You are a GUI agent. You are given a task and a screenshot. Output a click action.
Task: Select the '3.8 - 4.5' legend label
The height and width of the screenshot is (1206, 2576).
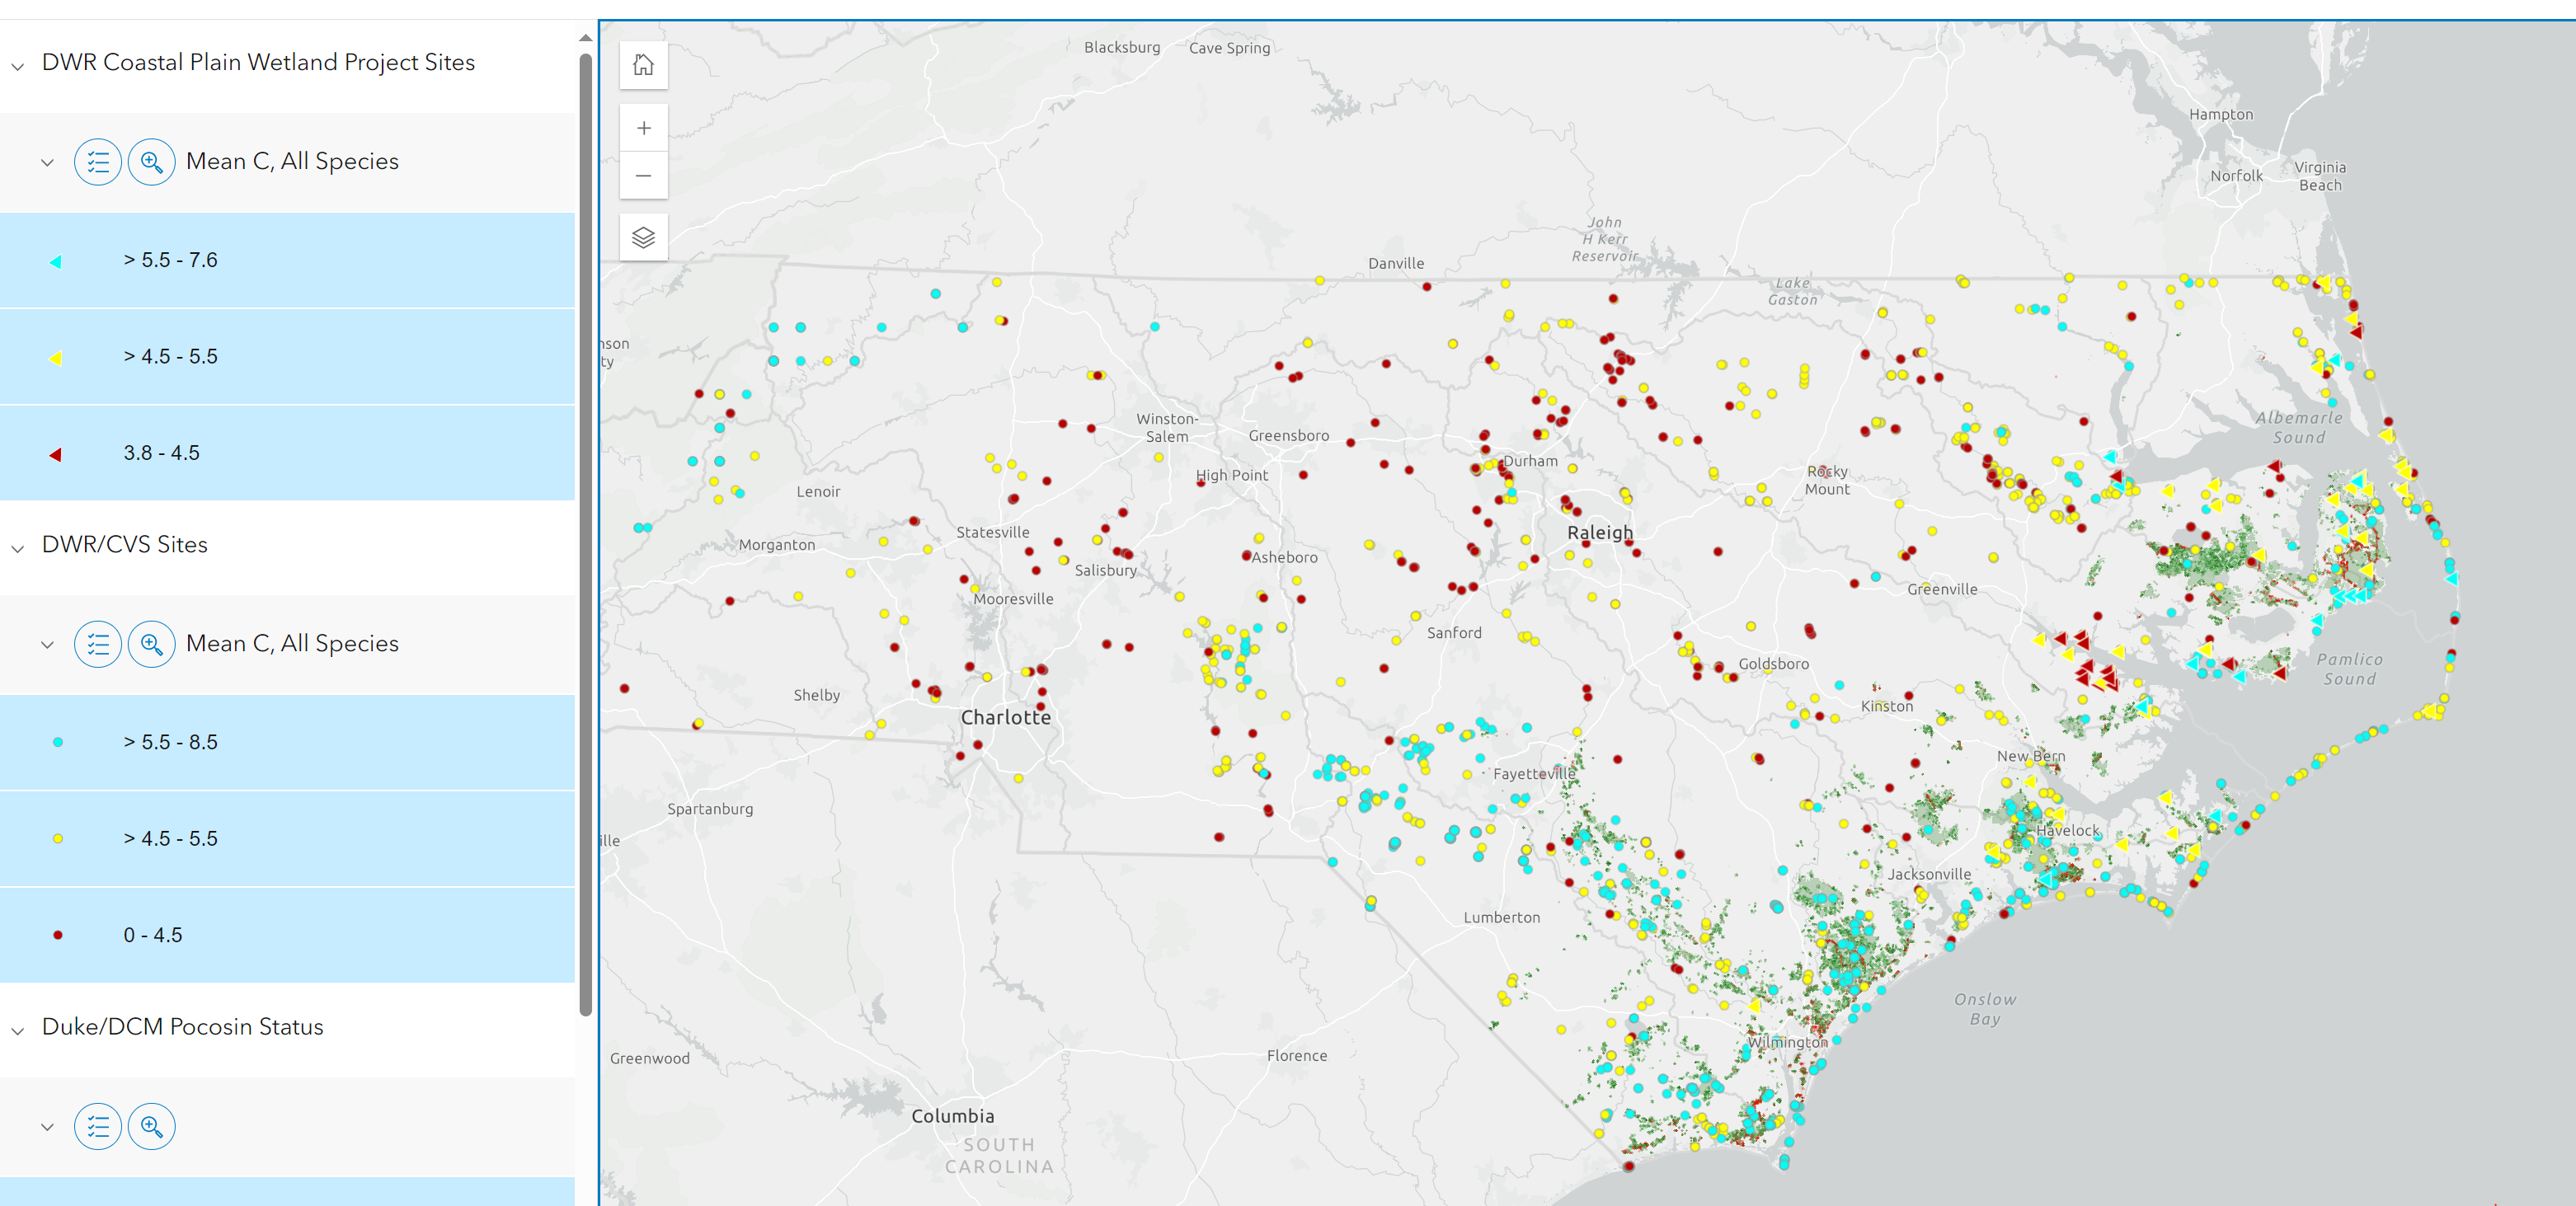point(161,453)
